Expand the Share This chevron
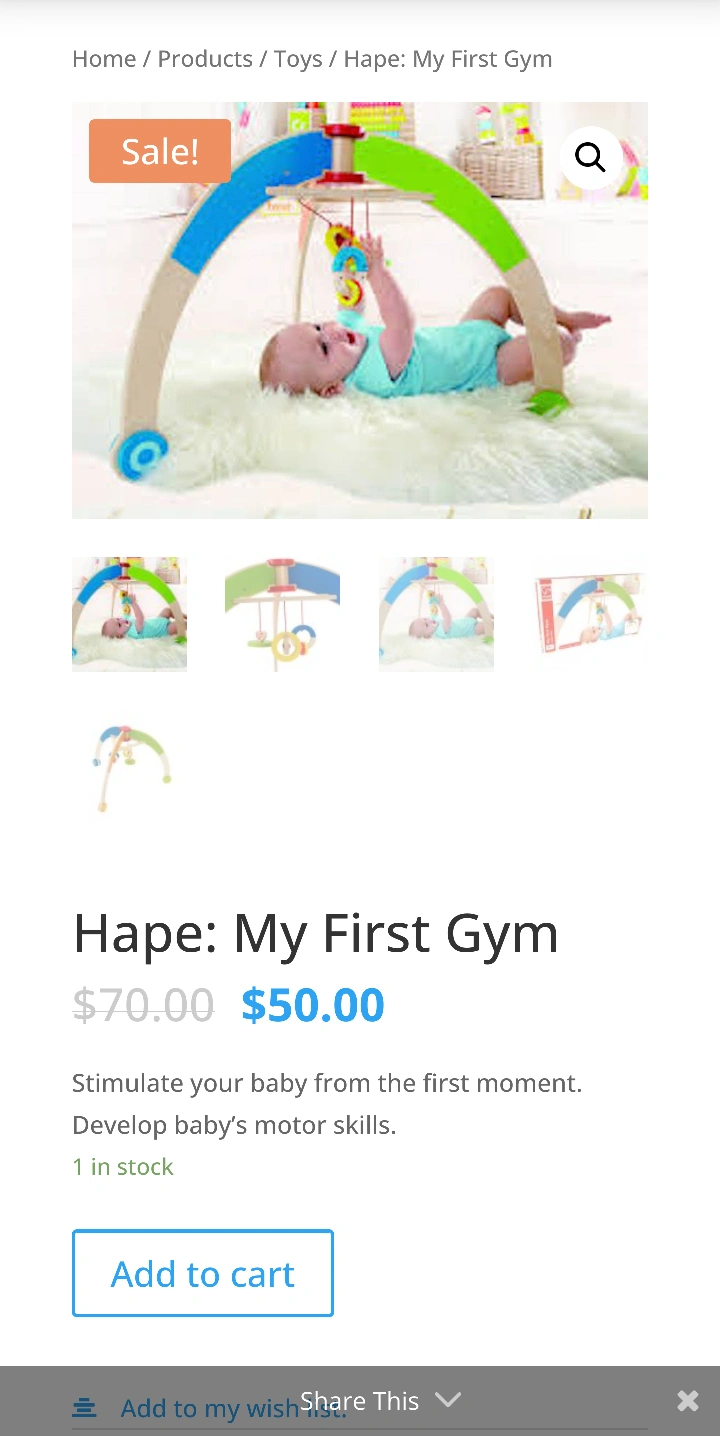This screenshot has height=1436, width=720. point(448,1401)
